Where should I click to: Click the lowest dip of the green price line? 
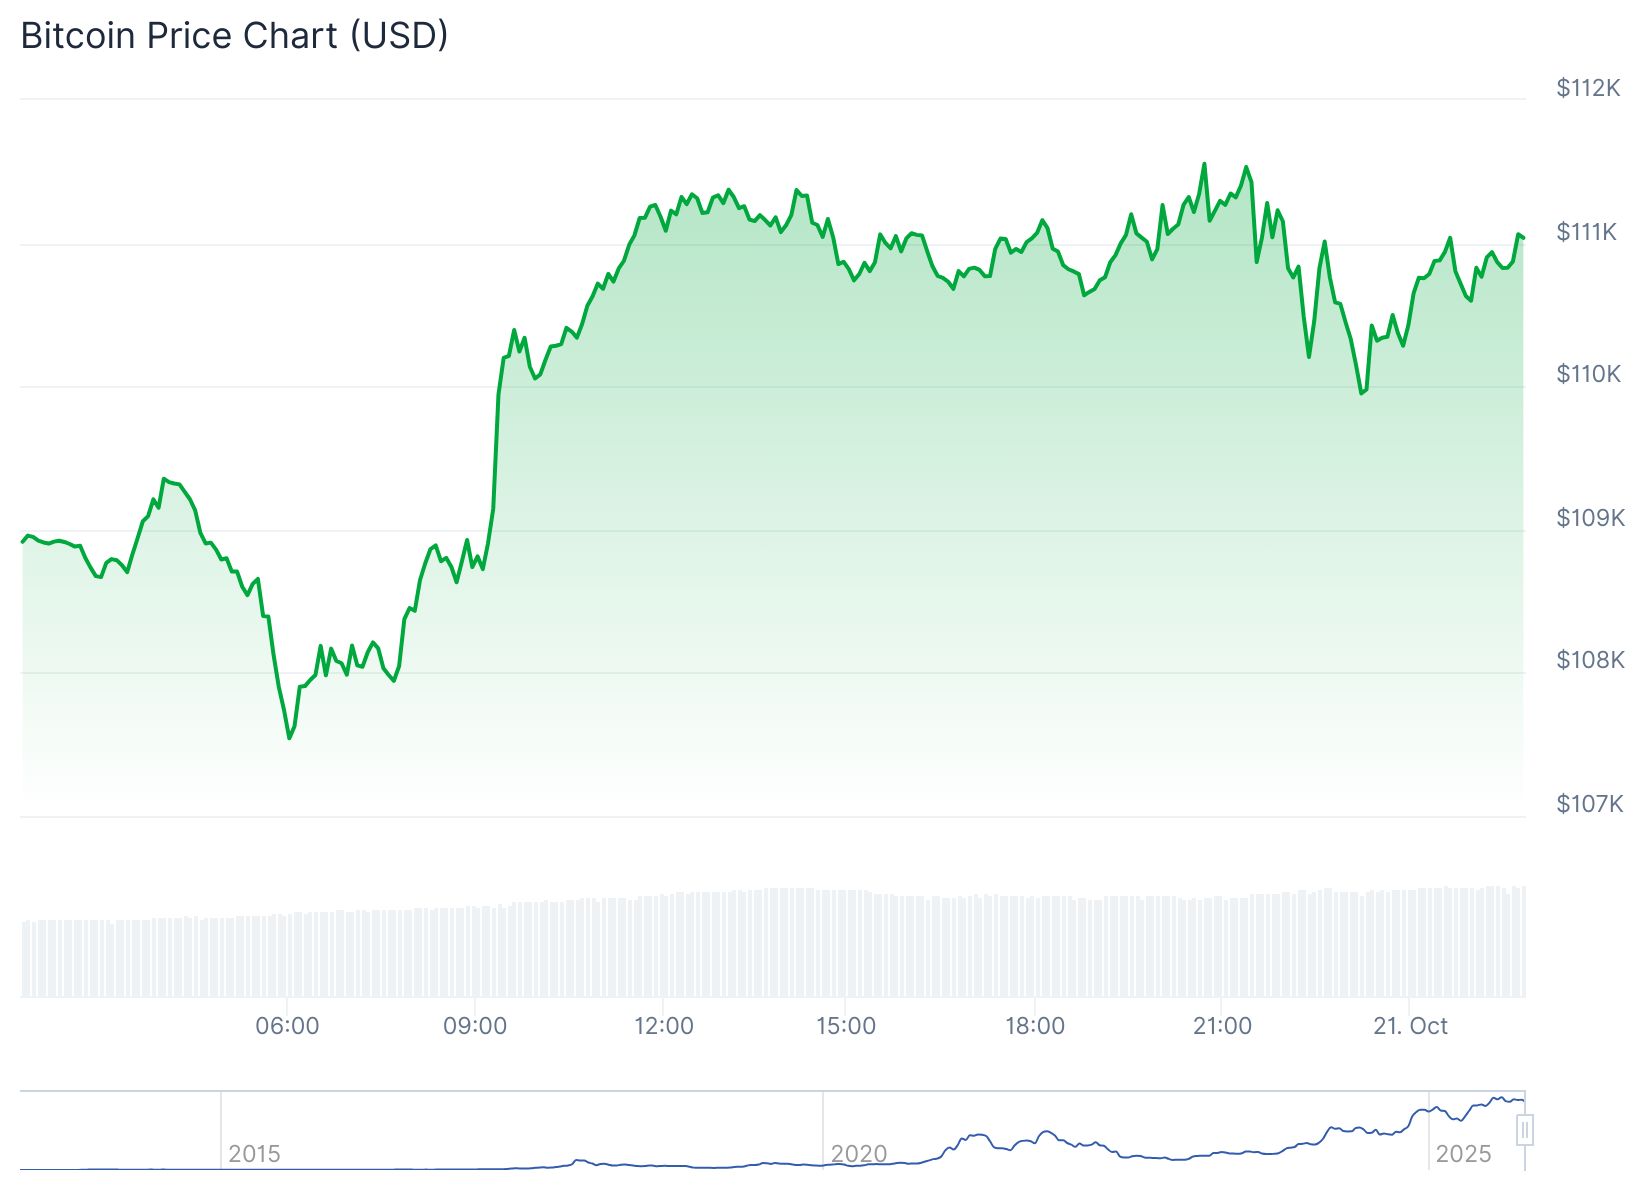(x=290, y=738)
